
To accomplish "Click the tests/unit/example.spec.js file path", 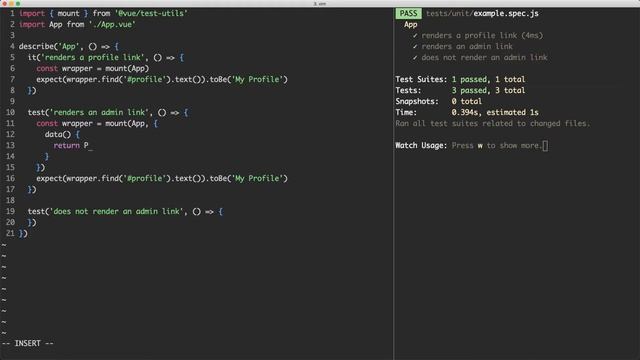I will click(x=482, y=13).
